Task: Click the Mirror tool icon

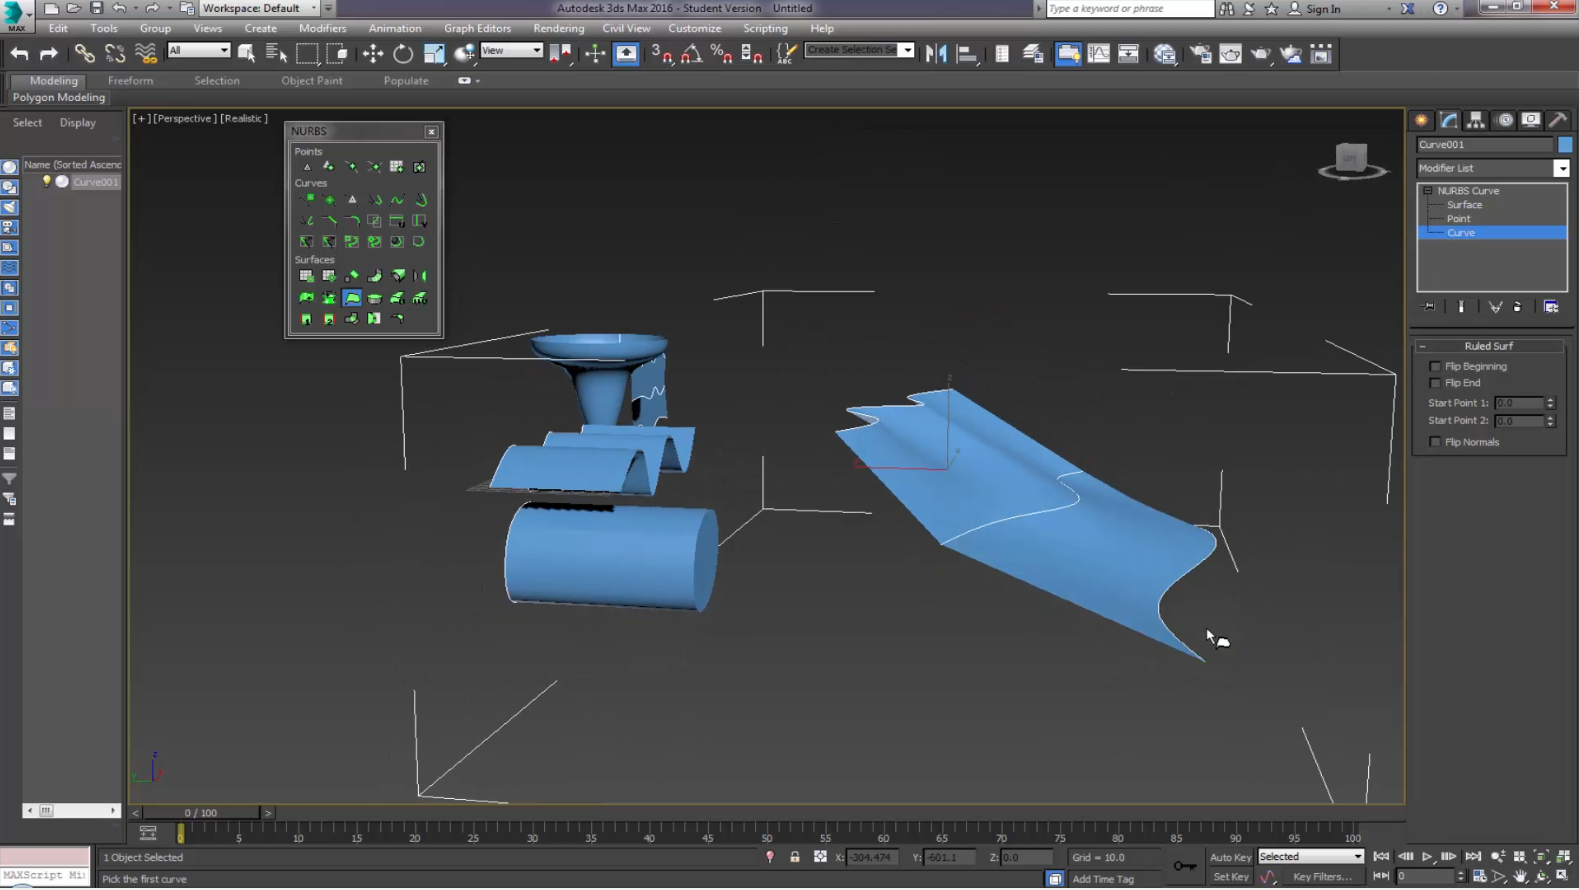Action: point(936,54)
